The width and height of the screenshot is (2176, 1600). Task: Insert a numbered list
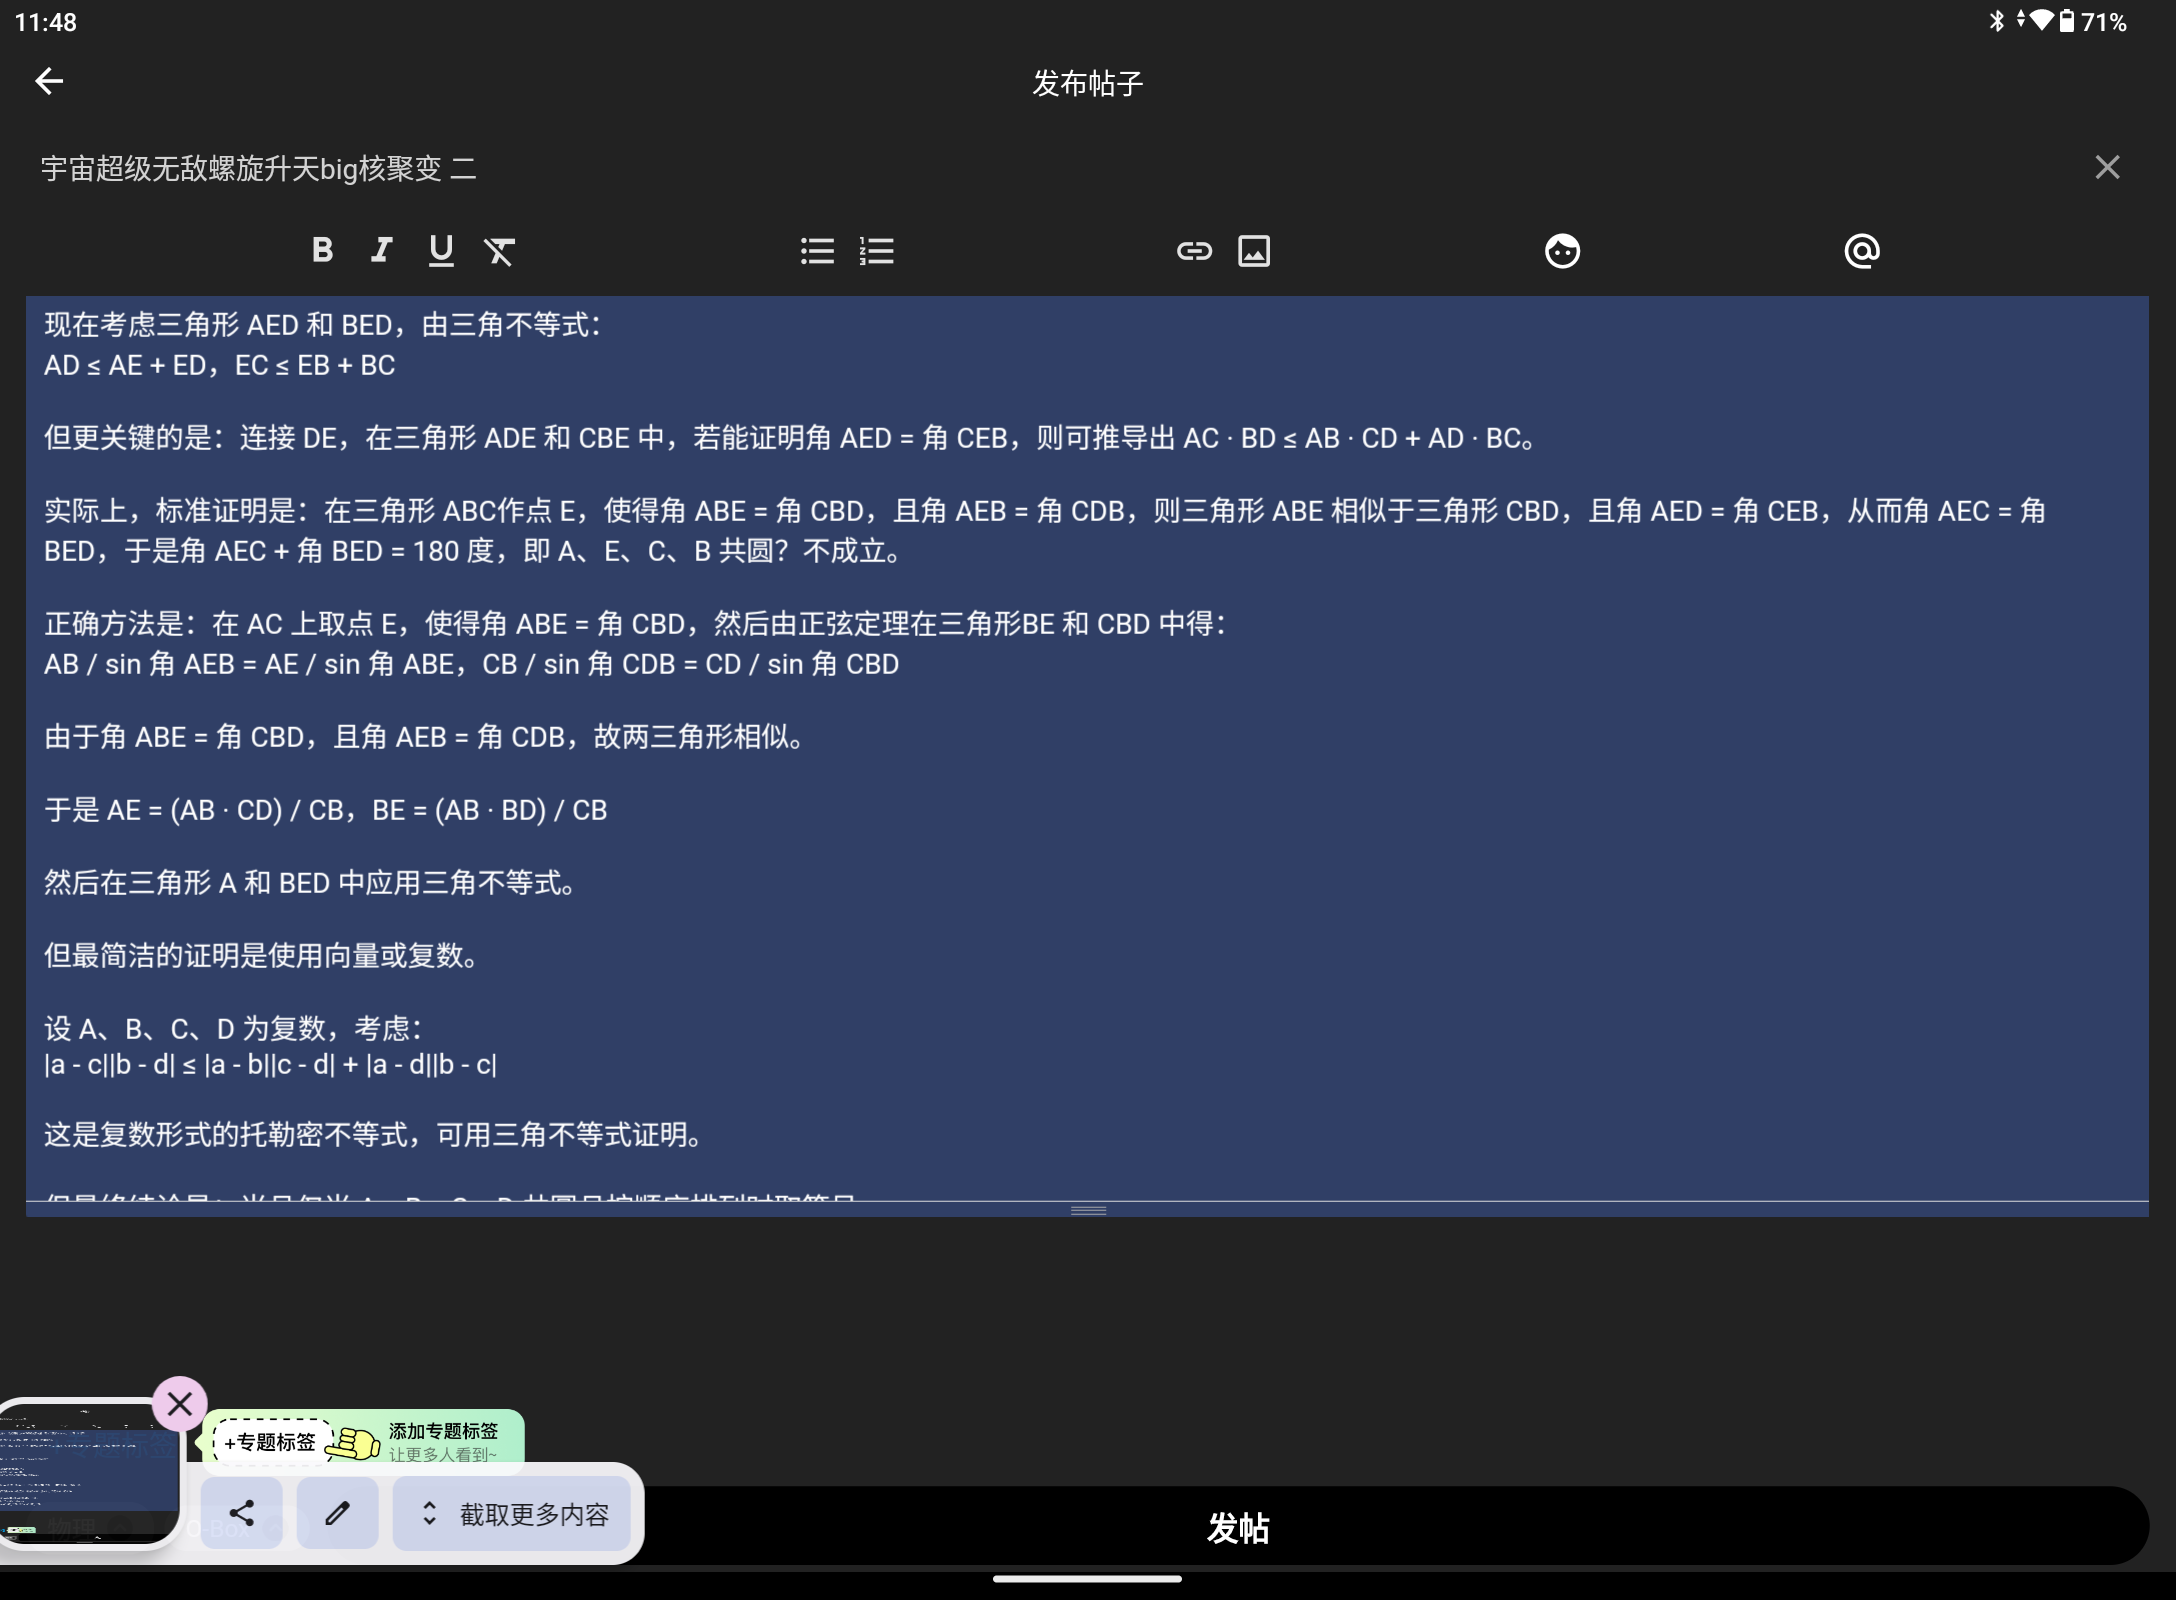click(876, 251)
